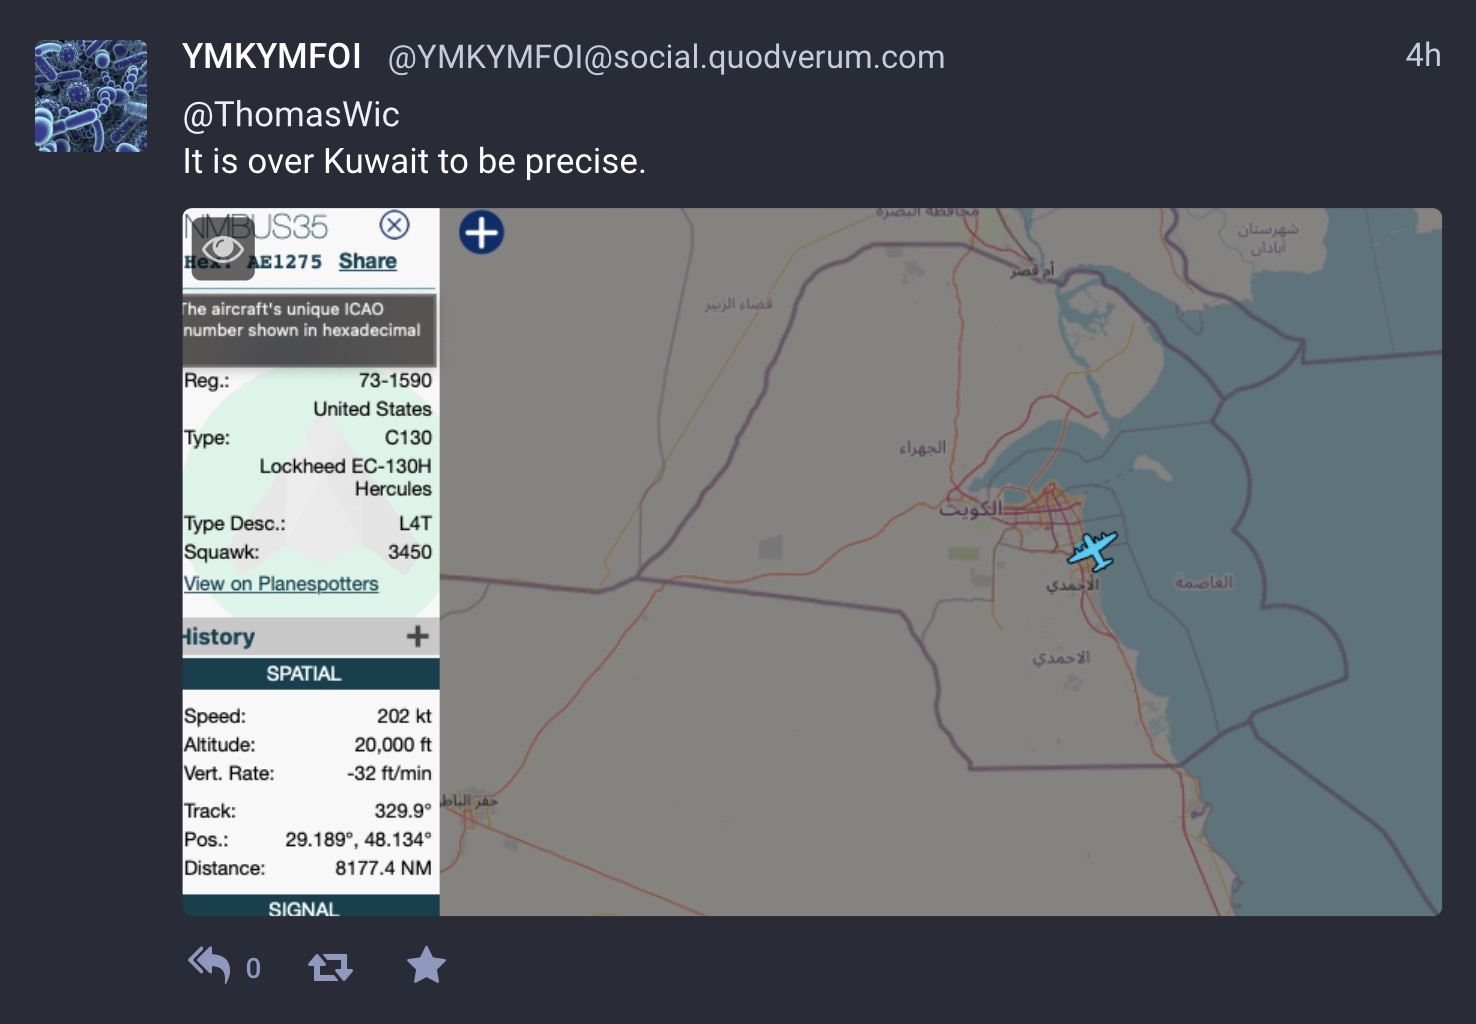Click the Kuwait City label on map
Viewport: 1476px width, 1024px height.
(970, 509)
